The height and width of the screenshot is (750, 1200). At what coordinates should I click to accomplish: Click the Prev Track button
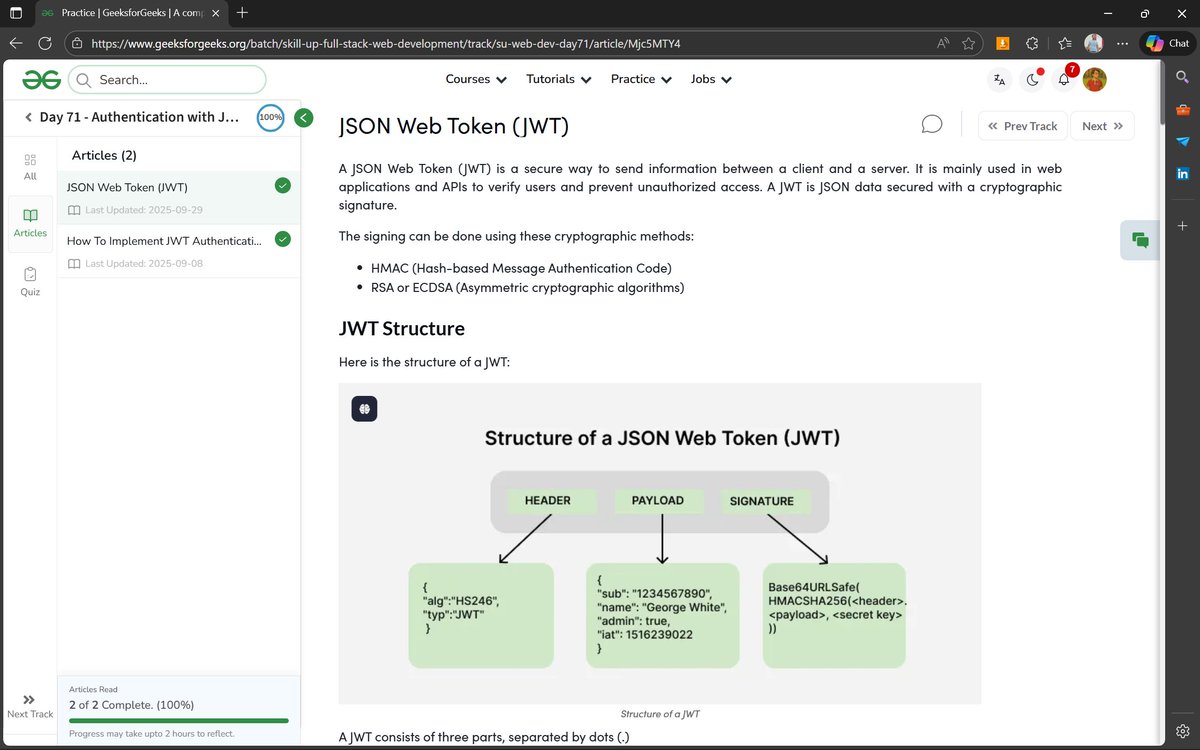(1022, 125)
